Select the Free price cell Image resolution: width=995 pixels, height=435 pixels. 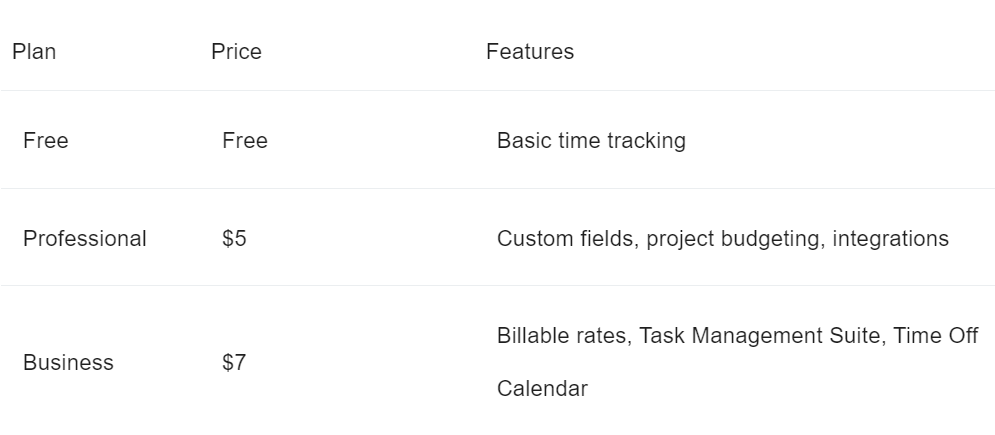(245, 140)
